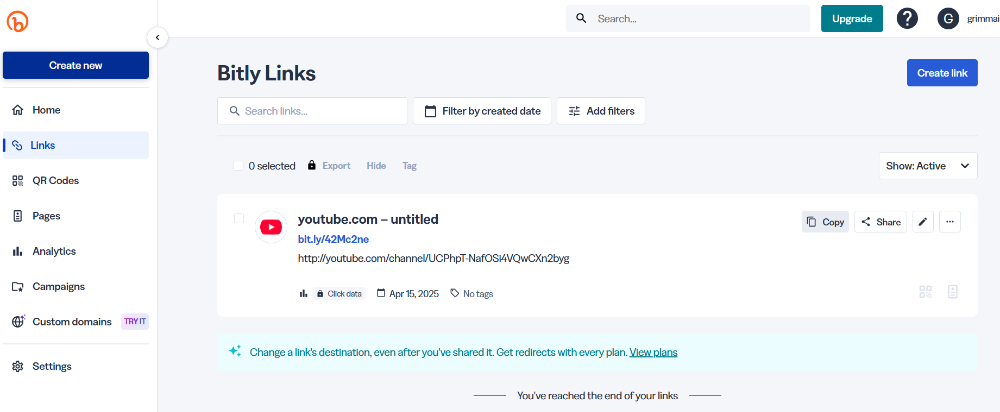Click the Create new button
Image resolution: width=1000 pixels, height=412 pixels.
click(x=76, y=66)
